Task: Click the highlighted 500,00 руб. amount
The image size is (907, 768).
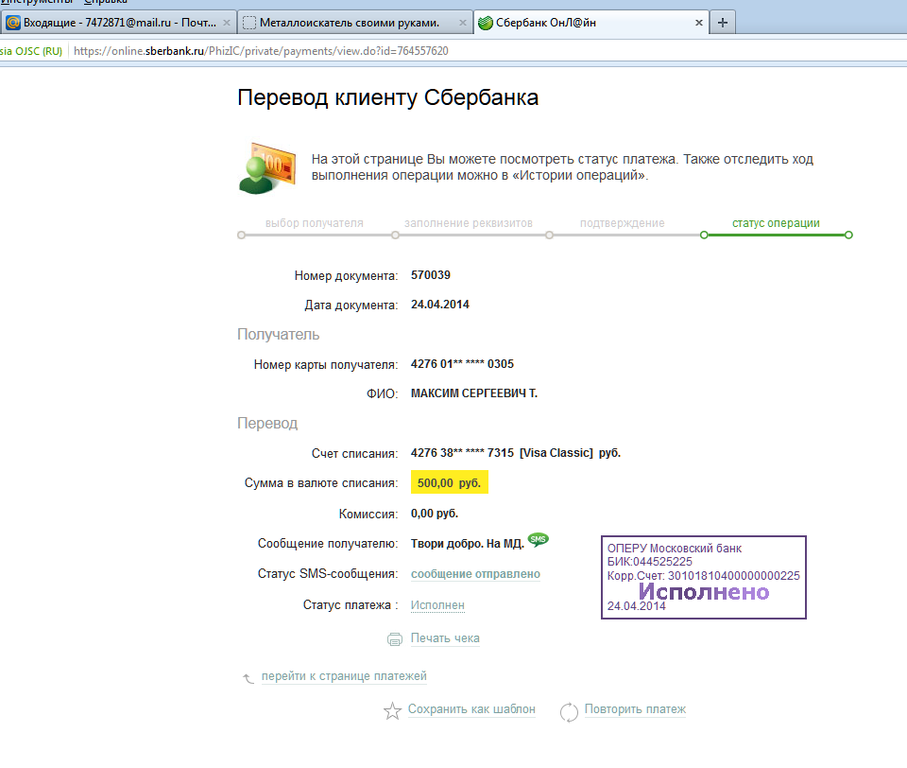Action: pyautogui.click(x=449, y=482)
